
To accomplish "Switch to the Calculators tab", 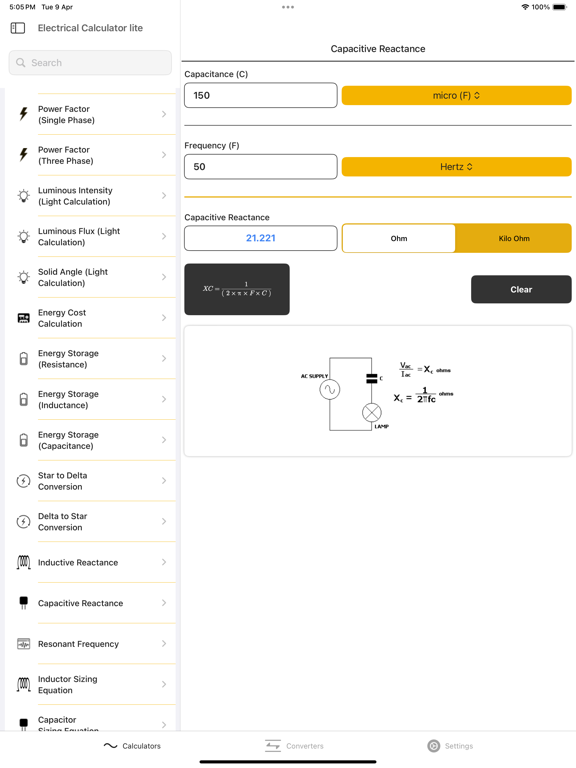I will (x=132, y=746).
